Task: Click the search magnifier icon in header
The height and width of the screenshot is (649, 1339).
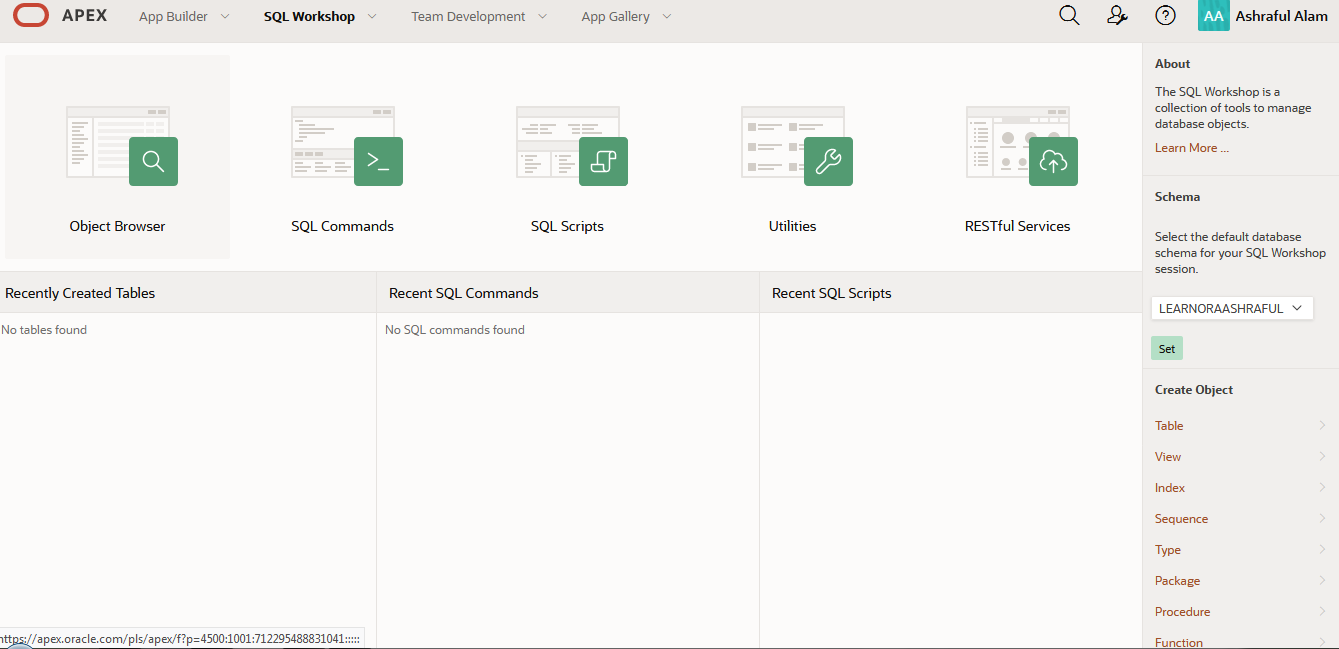Action: click(x=1069, y=16)
